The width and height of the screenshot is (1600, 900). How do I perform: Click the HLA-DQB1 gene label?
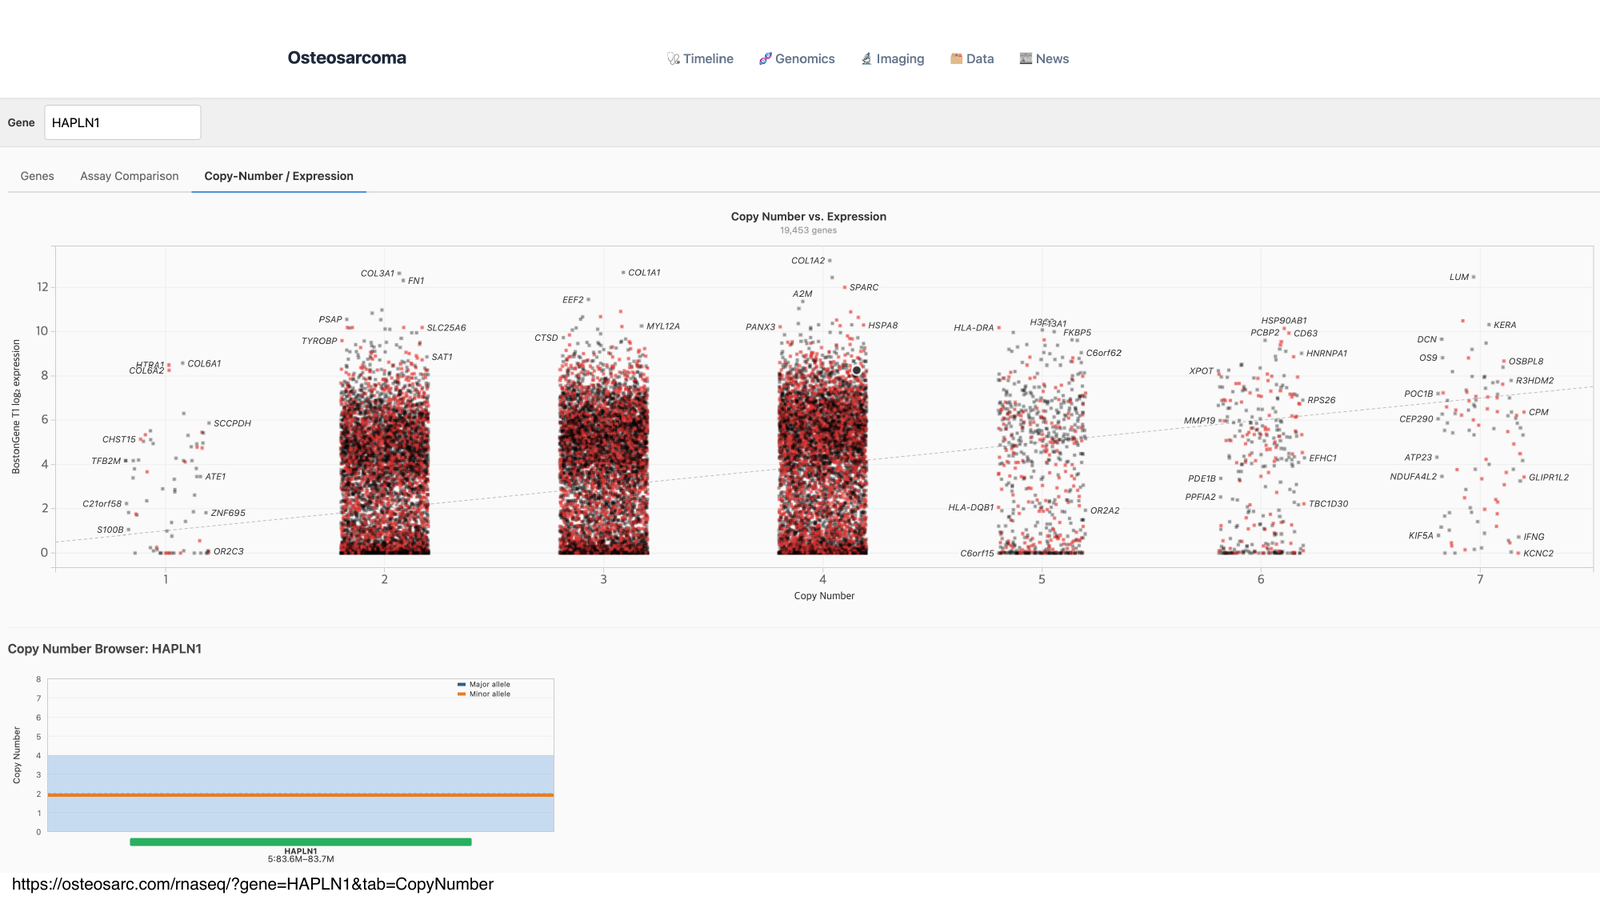[x=971, y=508]
